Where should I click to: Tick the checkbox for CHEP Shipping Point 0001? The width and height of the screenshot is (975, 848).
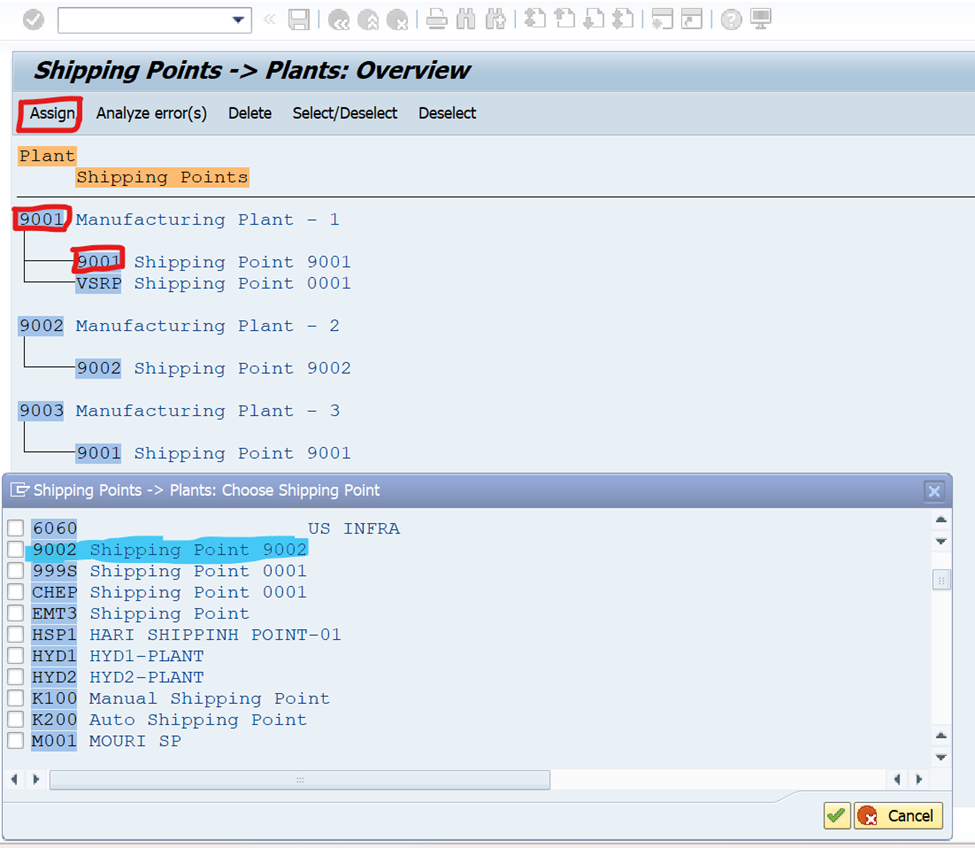pos(16,592)
